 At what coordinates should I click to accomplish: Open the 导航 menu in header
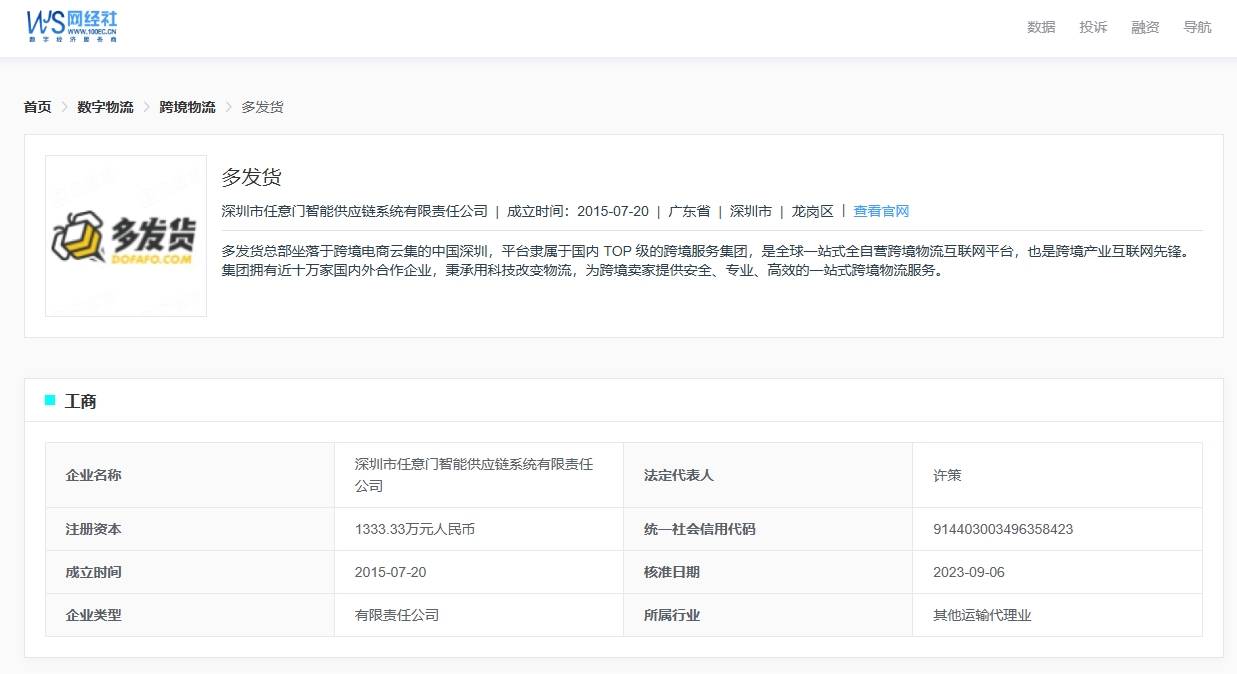1197,27
